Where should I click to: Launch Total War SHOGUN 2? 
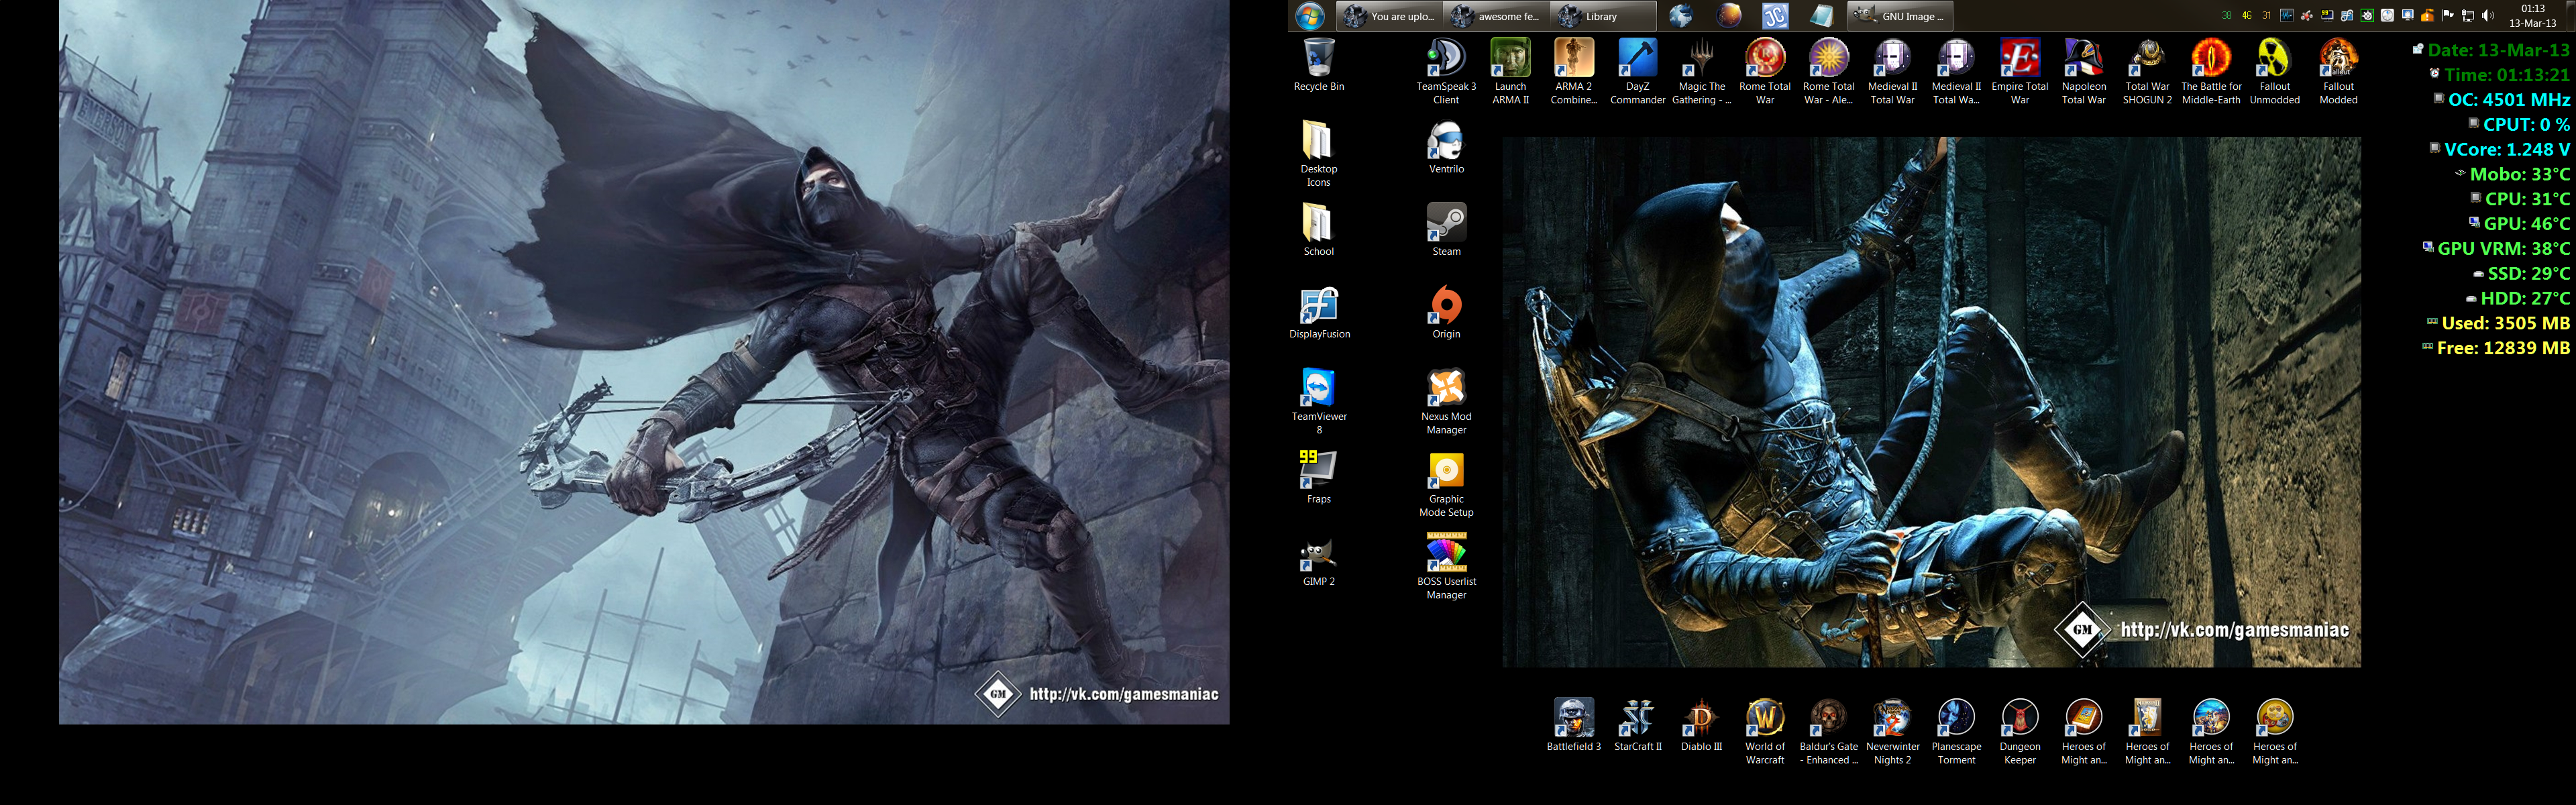pyautogui.click(x=2147, y=72)
